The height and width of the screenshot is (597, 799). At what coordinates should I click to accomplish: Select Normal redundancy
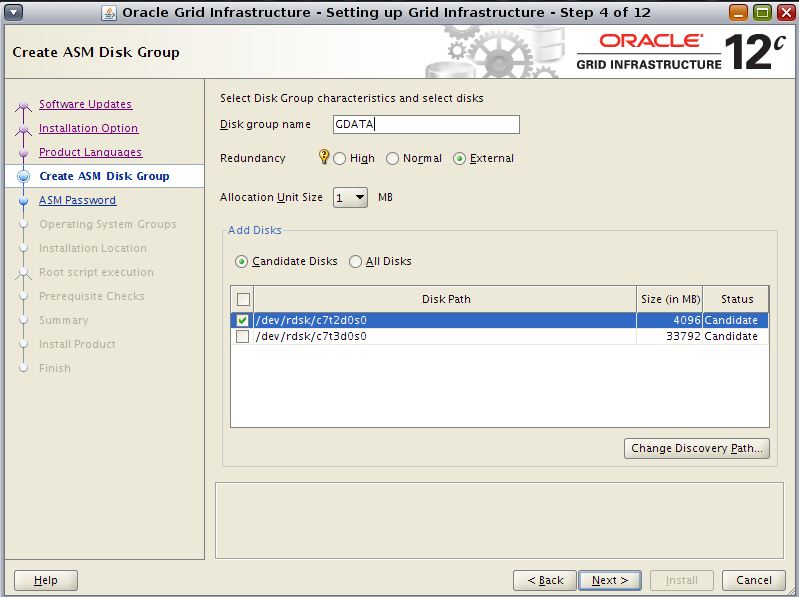pos(392,158)
